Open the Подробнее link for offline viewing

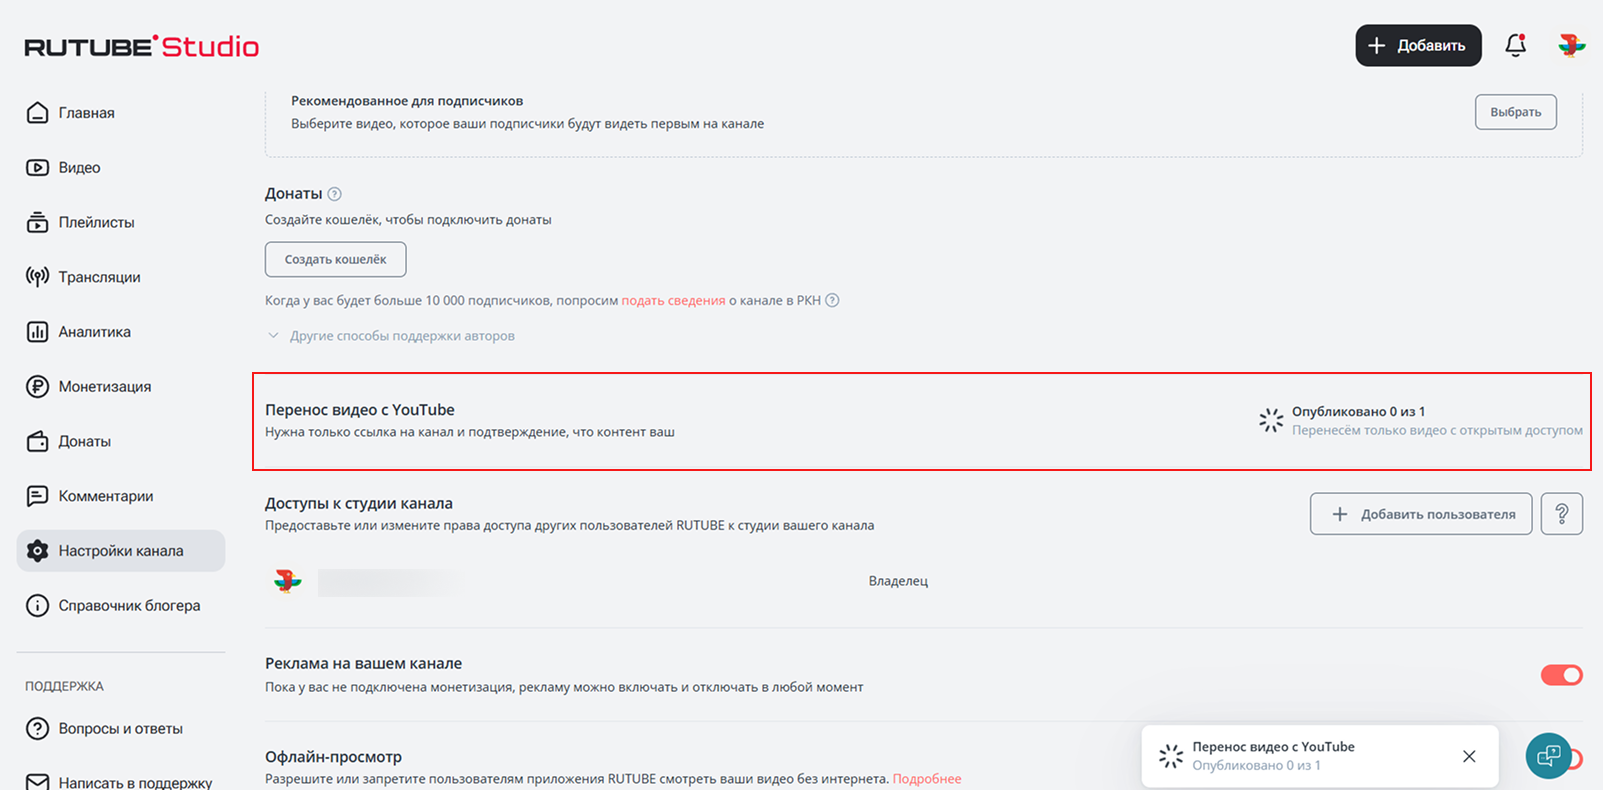tap(926, 779)
